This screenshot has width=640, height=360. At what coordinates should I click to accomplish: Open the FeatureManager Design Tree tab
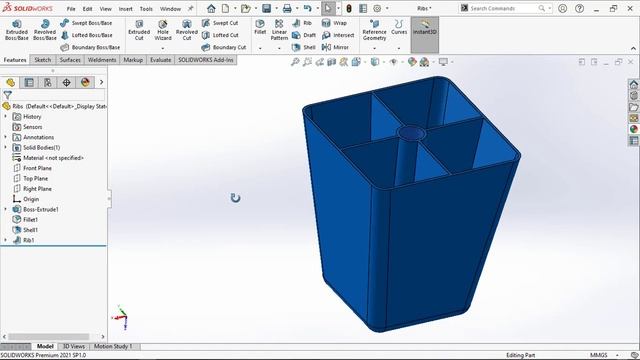(11, 82)
